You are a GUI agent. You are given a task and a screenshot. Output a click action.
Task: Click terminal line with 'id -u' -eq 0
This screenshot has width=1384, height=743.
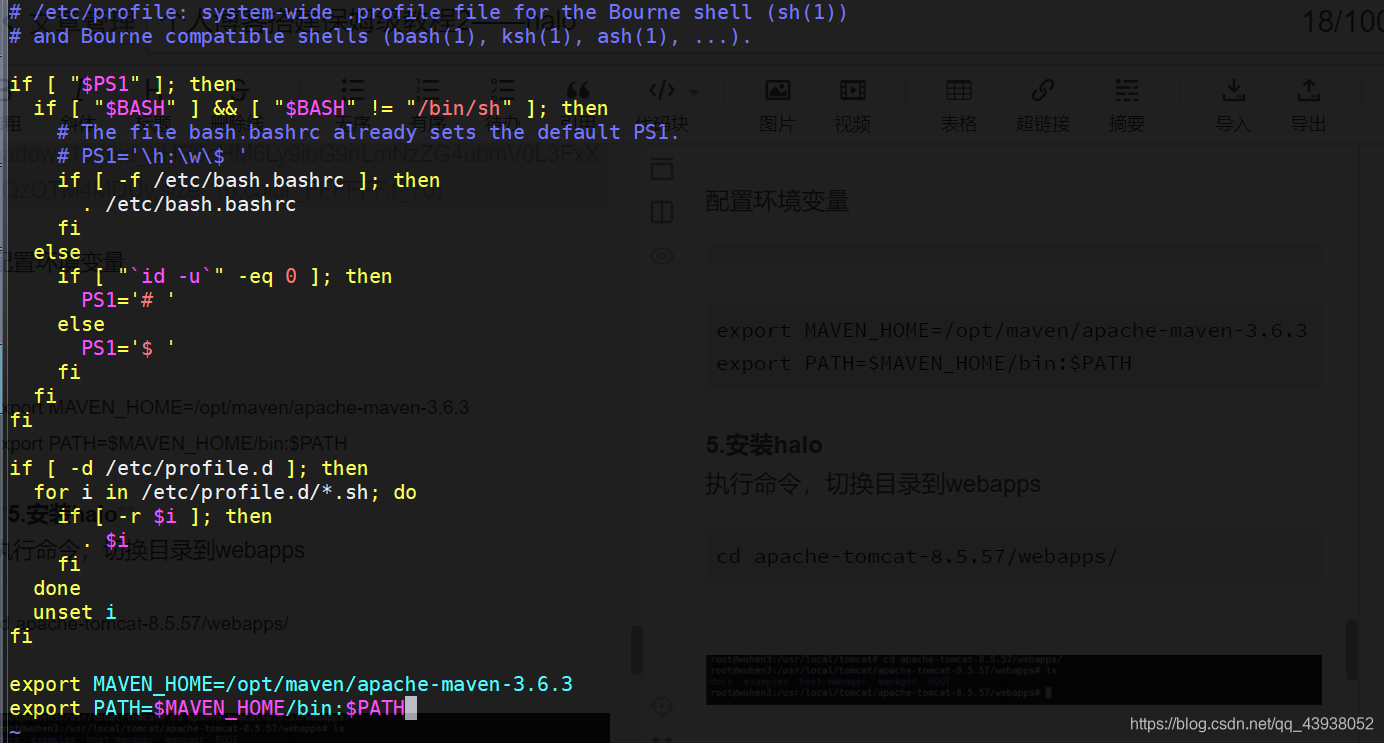[x=225, y=276]
